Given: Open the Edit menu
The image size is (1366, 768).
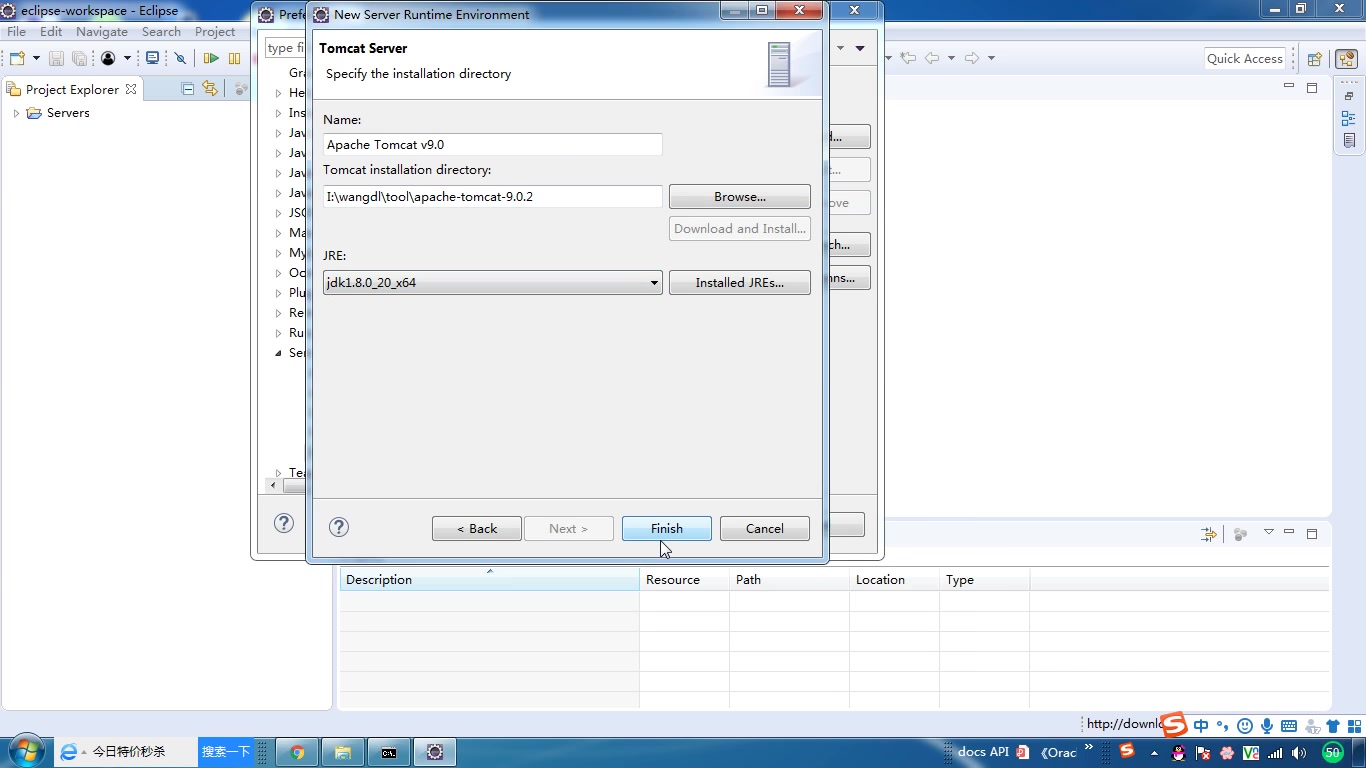Looking at the screenshot, I should pyautogui.click(x=51, y=32).
